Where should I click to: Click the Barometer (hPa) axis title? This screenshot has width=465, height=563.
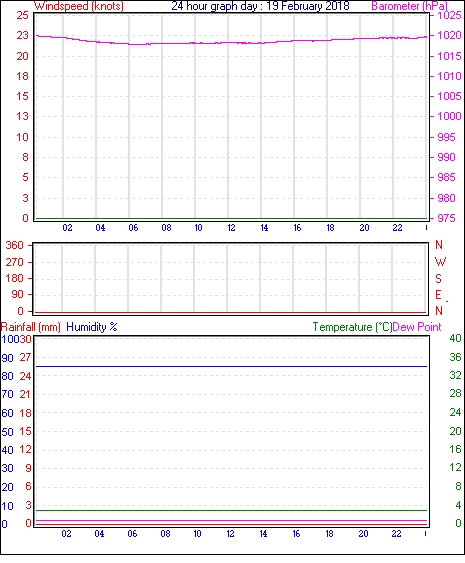coord(410,6)
